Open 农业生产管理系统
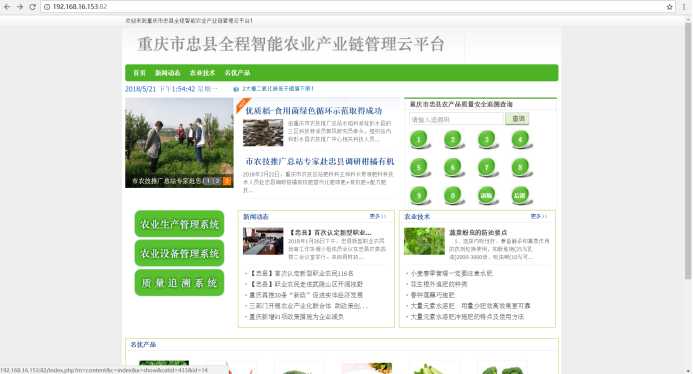 click(x=179, y=224)
